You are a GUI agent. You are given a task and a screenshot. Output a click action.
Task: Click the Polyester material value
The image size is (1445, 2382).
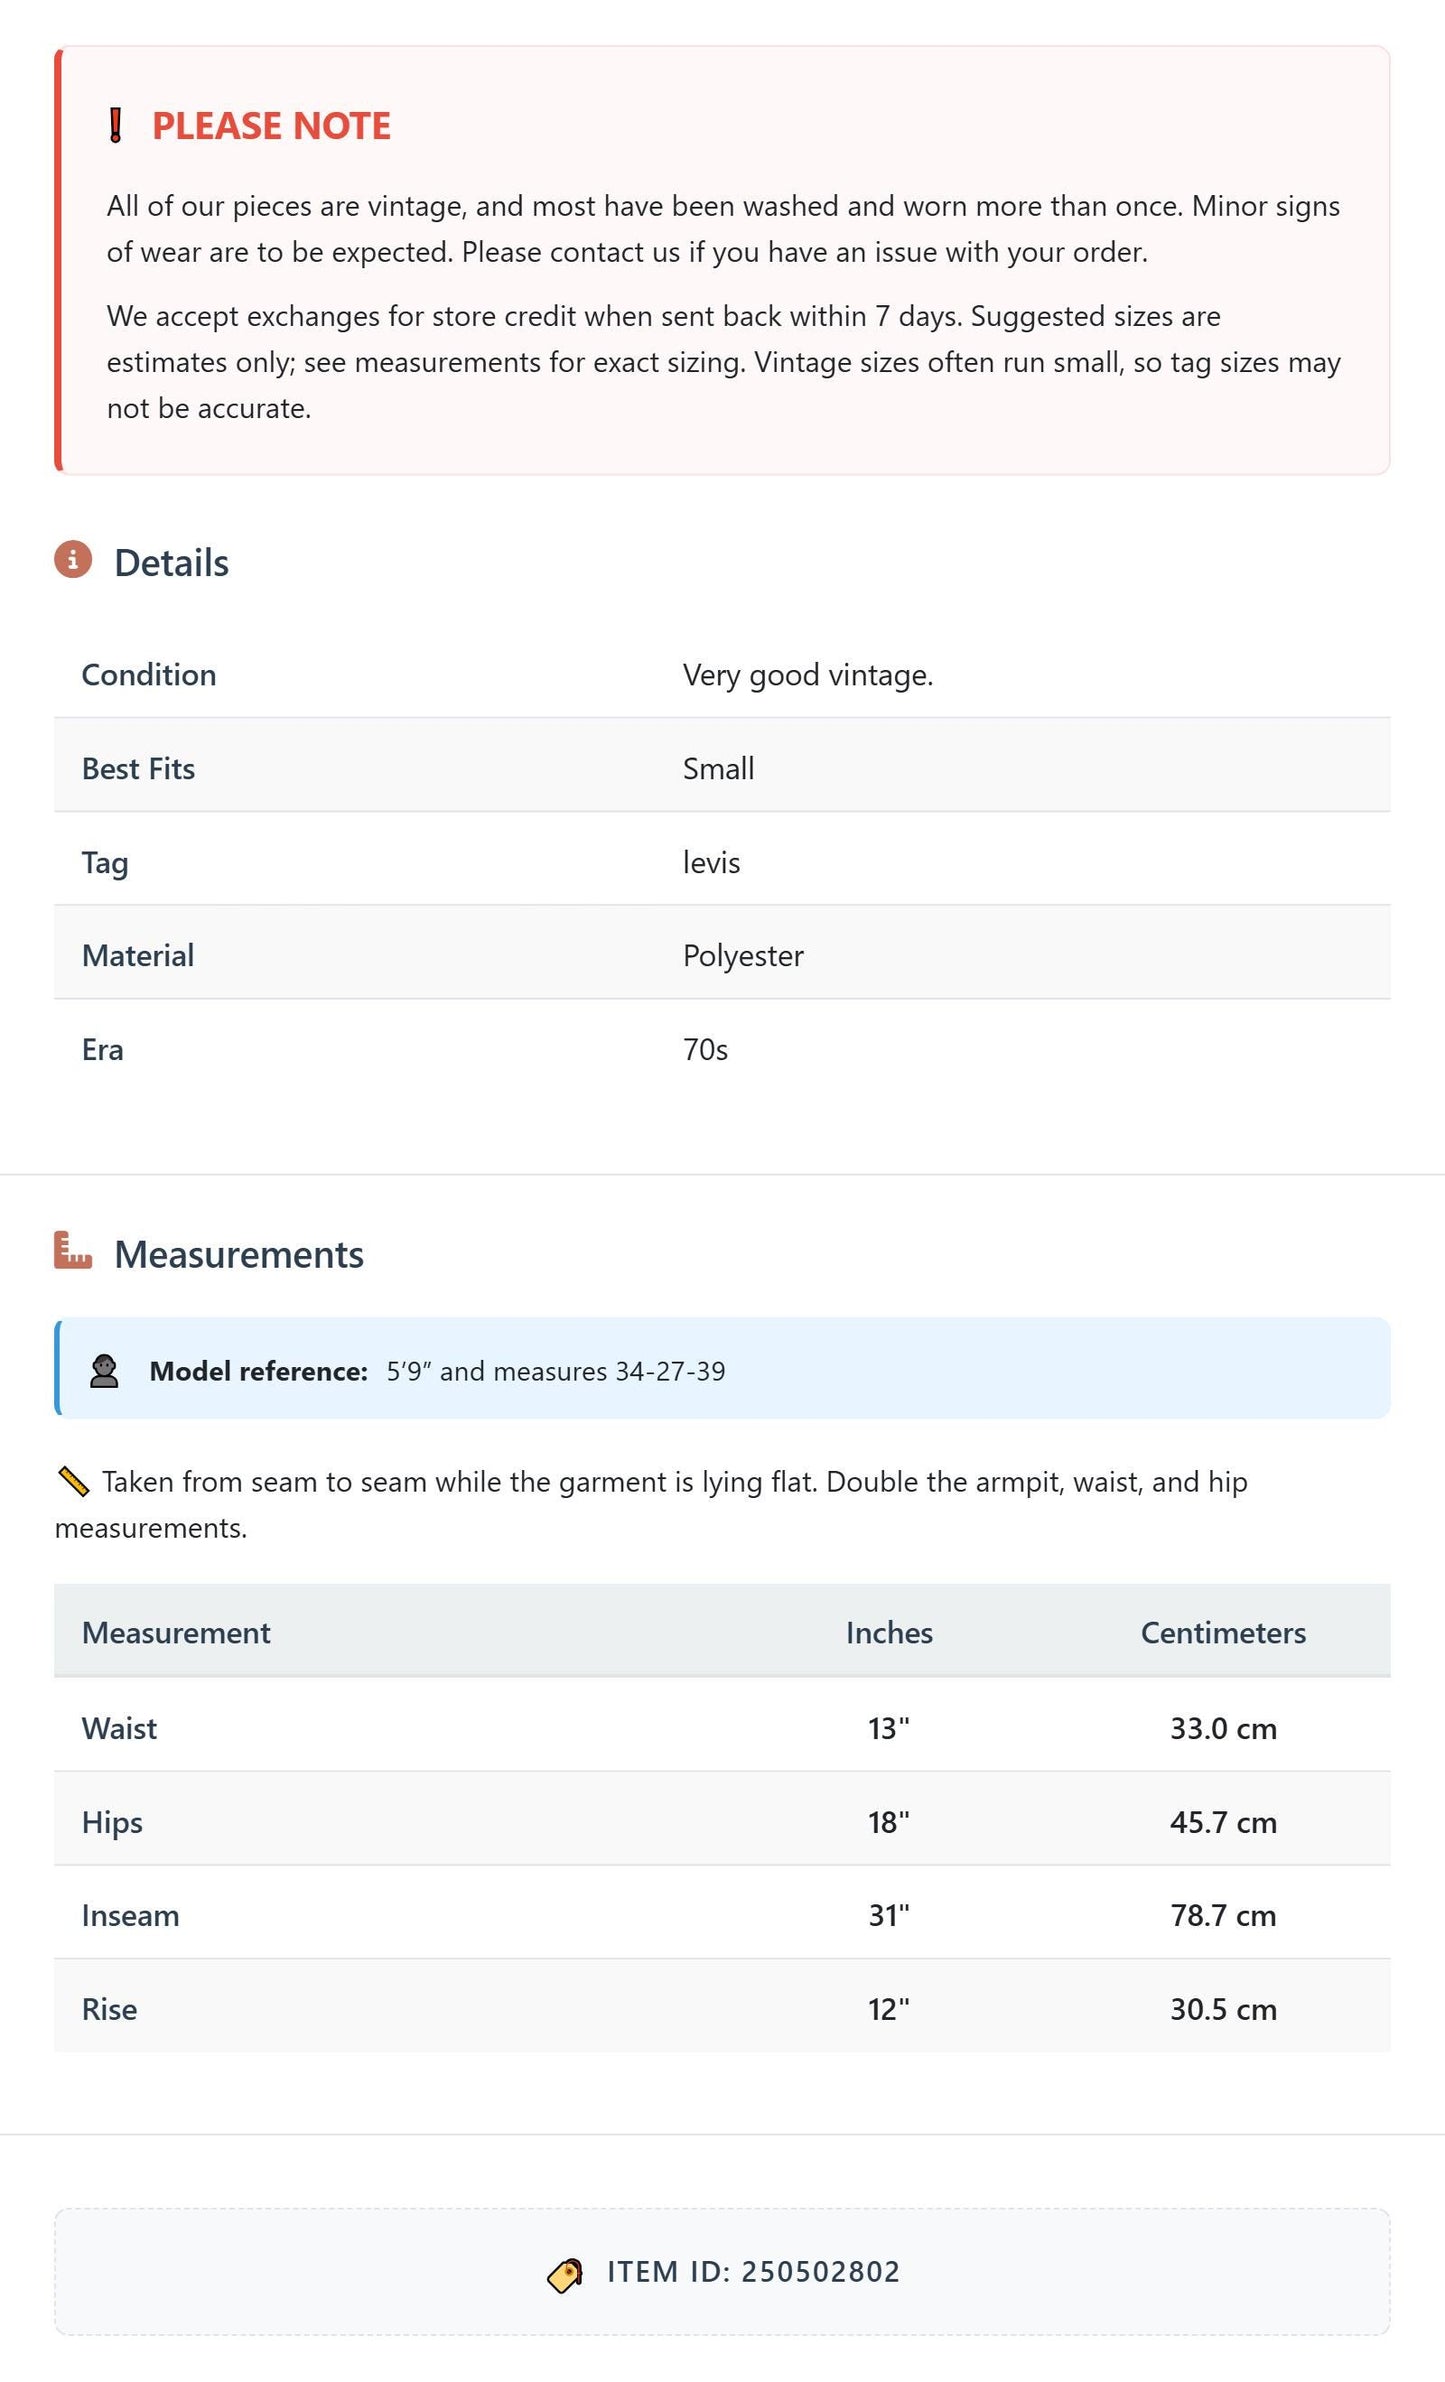tap(743, 956)
